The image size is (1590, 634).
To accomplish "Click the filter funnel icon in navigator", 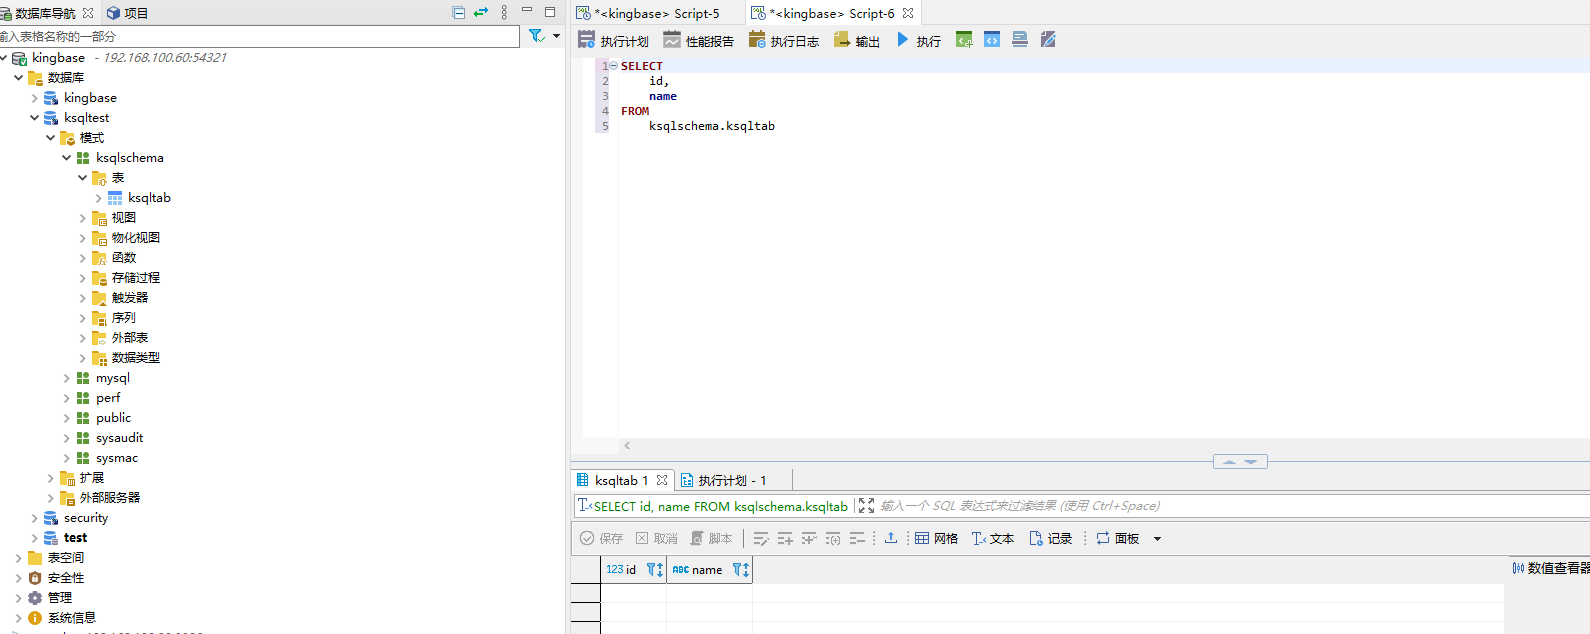I will click(x=536, y=36).
